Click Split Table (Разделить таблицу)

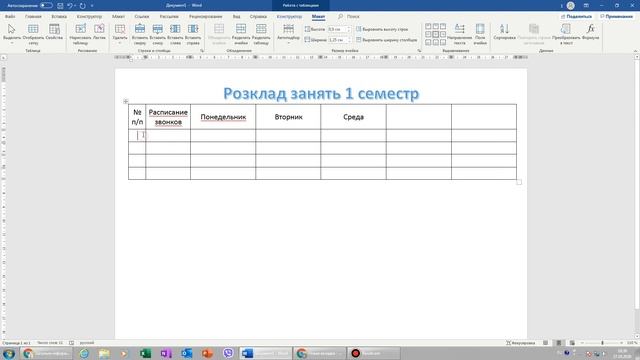pyautogui.click(x=261, y=34)
